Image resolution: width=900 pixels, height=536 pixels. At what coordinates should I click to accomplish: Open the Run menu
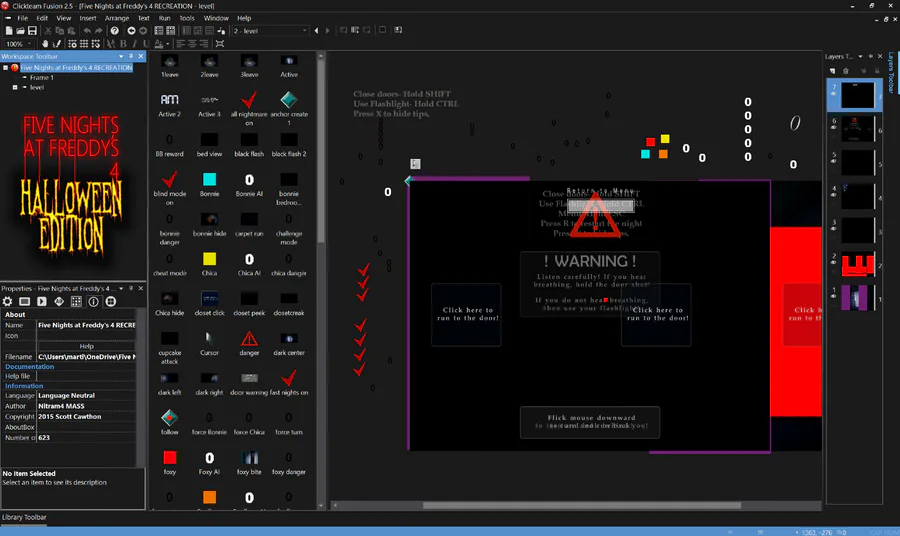pos(165,18)
